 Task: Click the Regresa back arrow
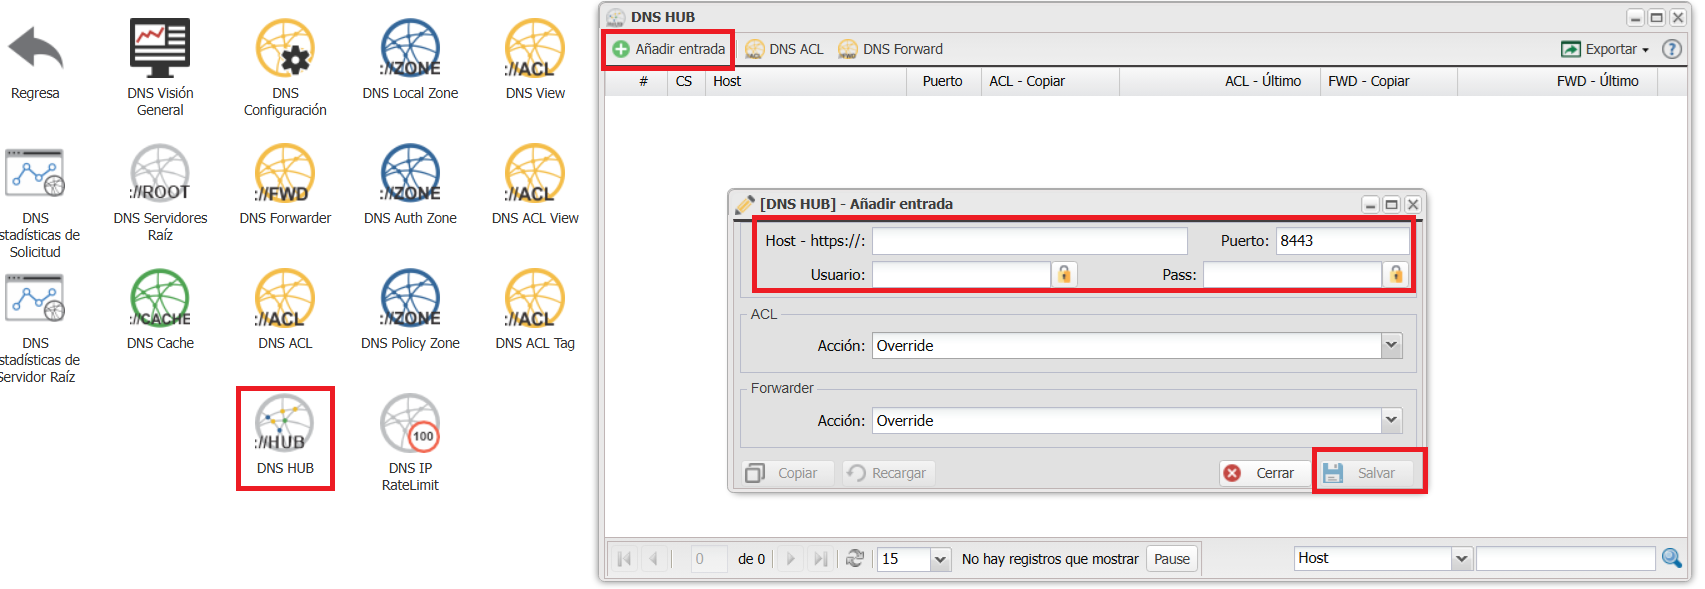coord(35,50)
